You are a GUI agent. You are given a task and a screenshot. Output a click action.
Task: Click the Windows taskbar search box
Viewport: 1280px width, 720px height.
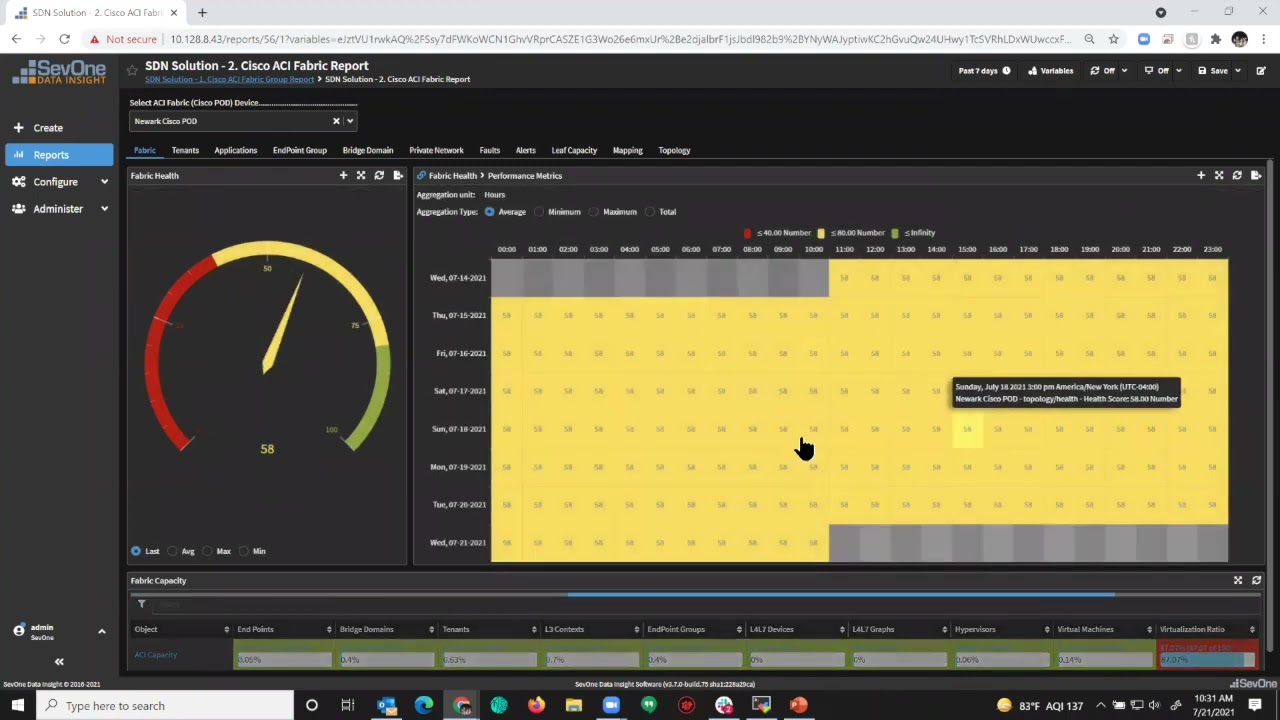click(165, 705)
